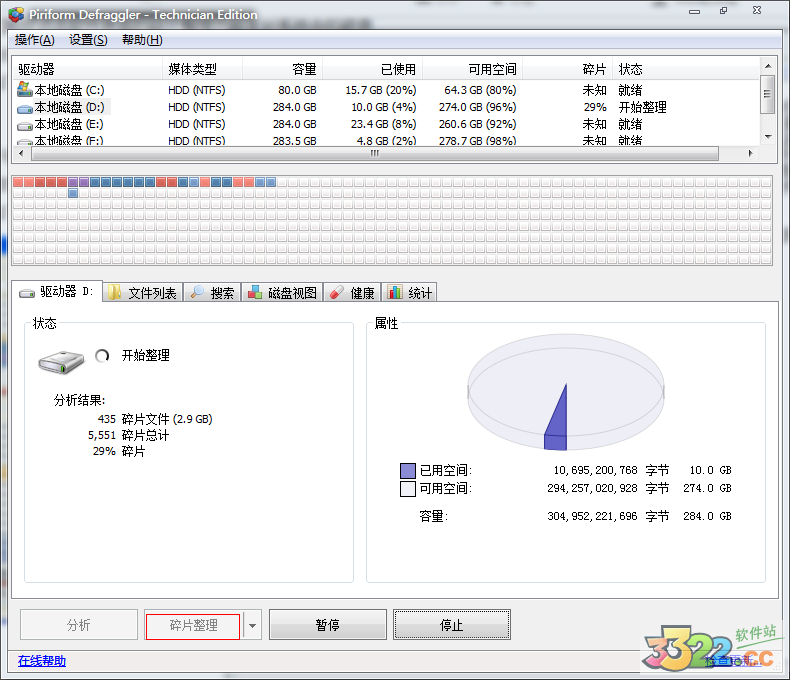Click the 分析 button
The width and height of the screenshot is (790, 680).
click(x=79, y=625)
